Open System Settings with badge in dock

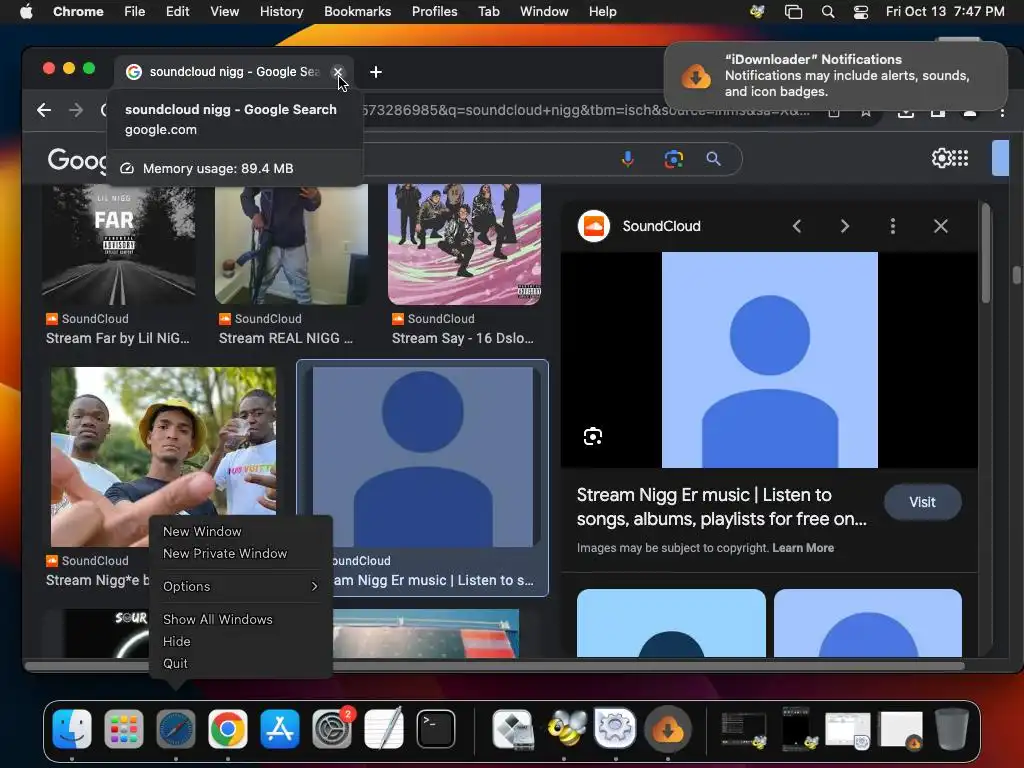pyautogui.click(x=332, y=729)
